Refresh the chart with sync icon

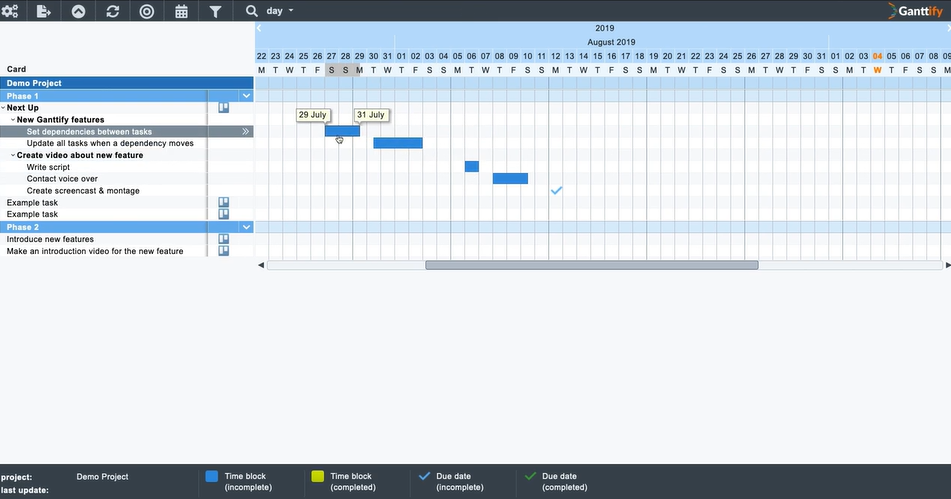click(x=113, y=11)
